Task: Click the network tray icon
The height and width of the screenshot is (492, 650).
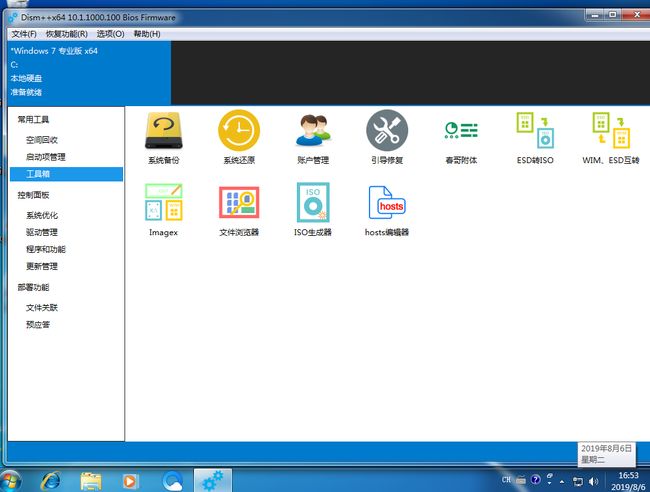Action: click(x=577, y=481)
